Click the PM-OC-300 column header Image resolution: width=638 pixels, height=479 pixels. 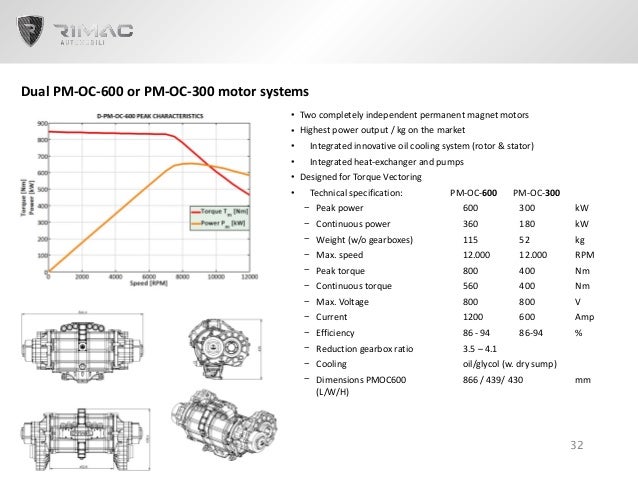(x=537, y=192)
